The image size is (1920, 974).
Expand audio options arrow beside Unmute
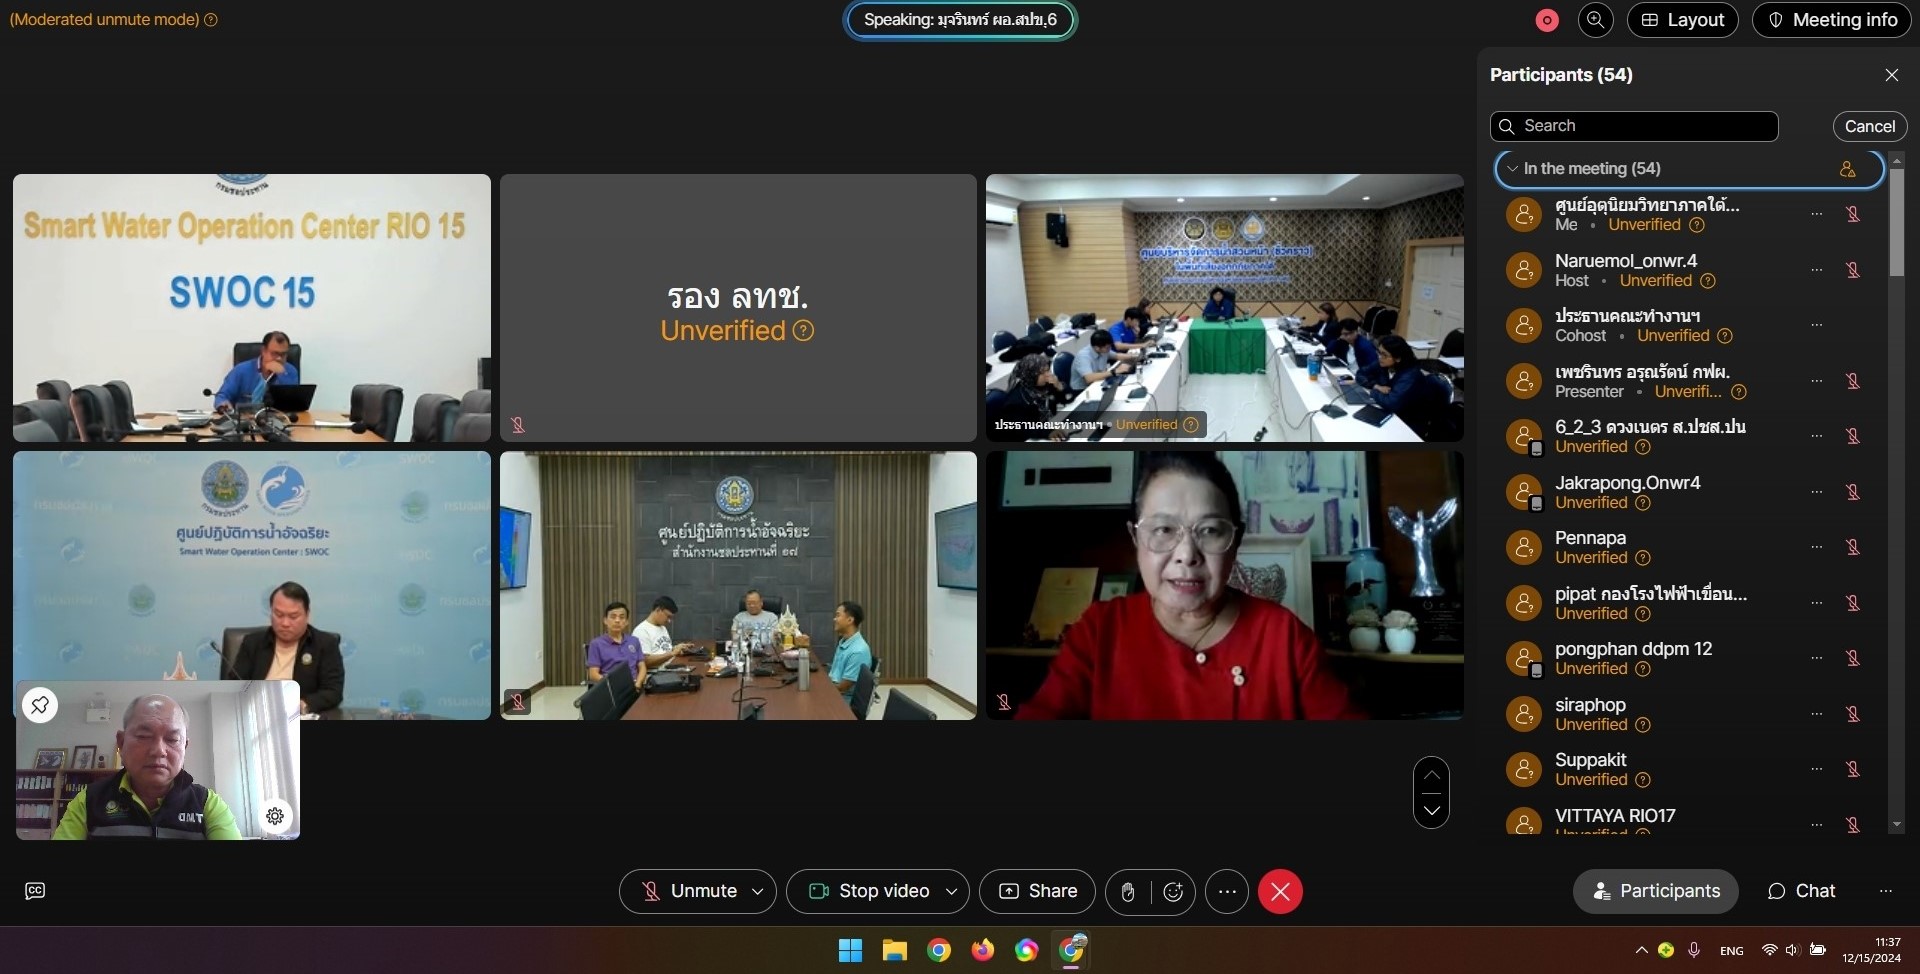coord(758,891)
